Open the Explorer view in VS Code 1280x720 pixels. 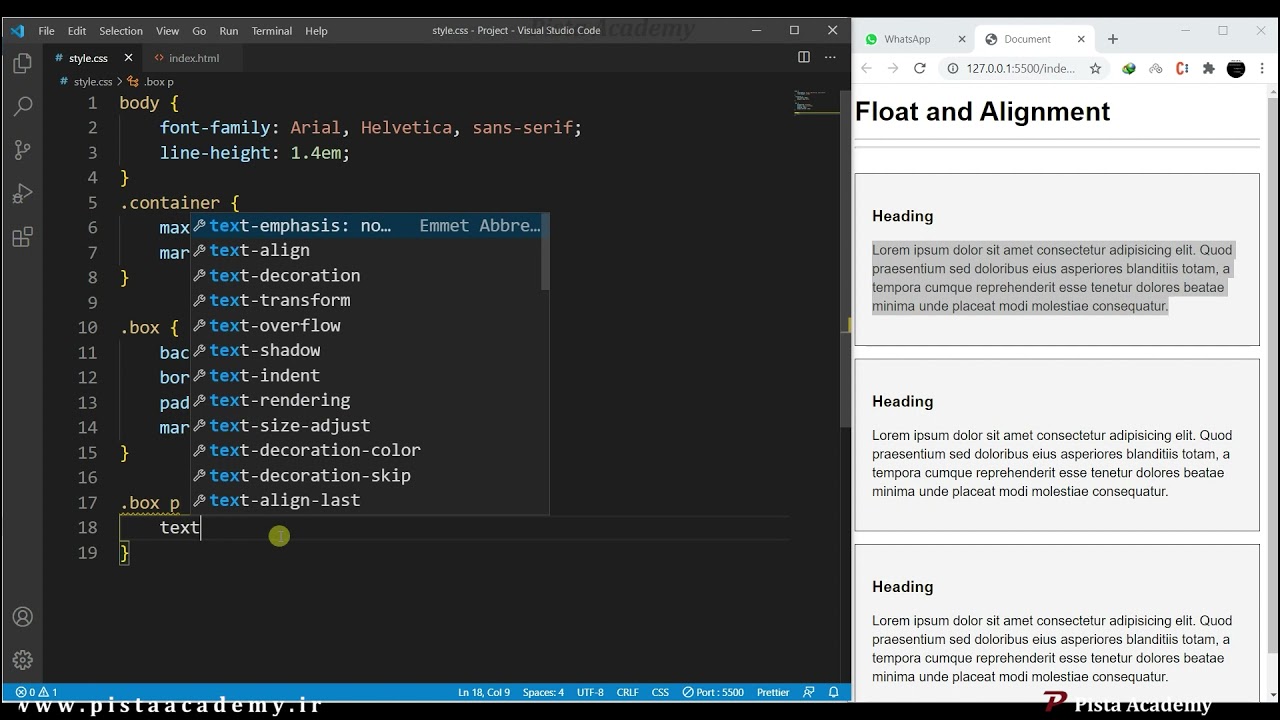[22, 65]
